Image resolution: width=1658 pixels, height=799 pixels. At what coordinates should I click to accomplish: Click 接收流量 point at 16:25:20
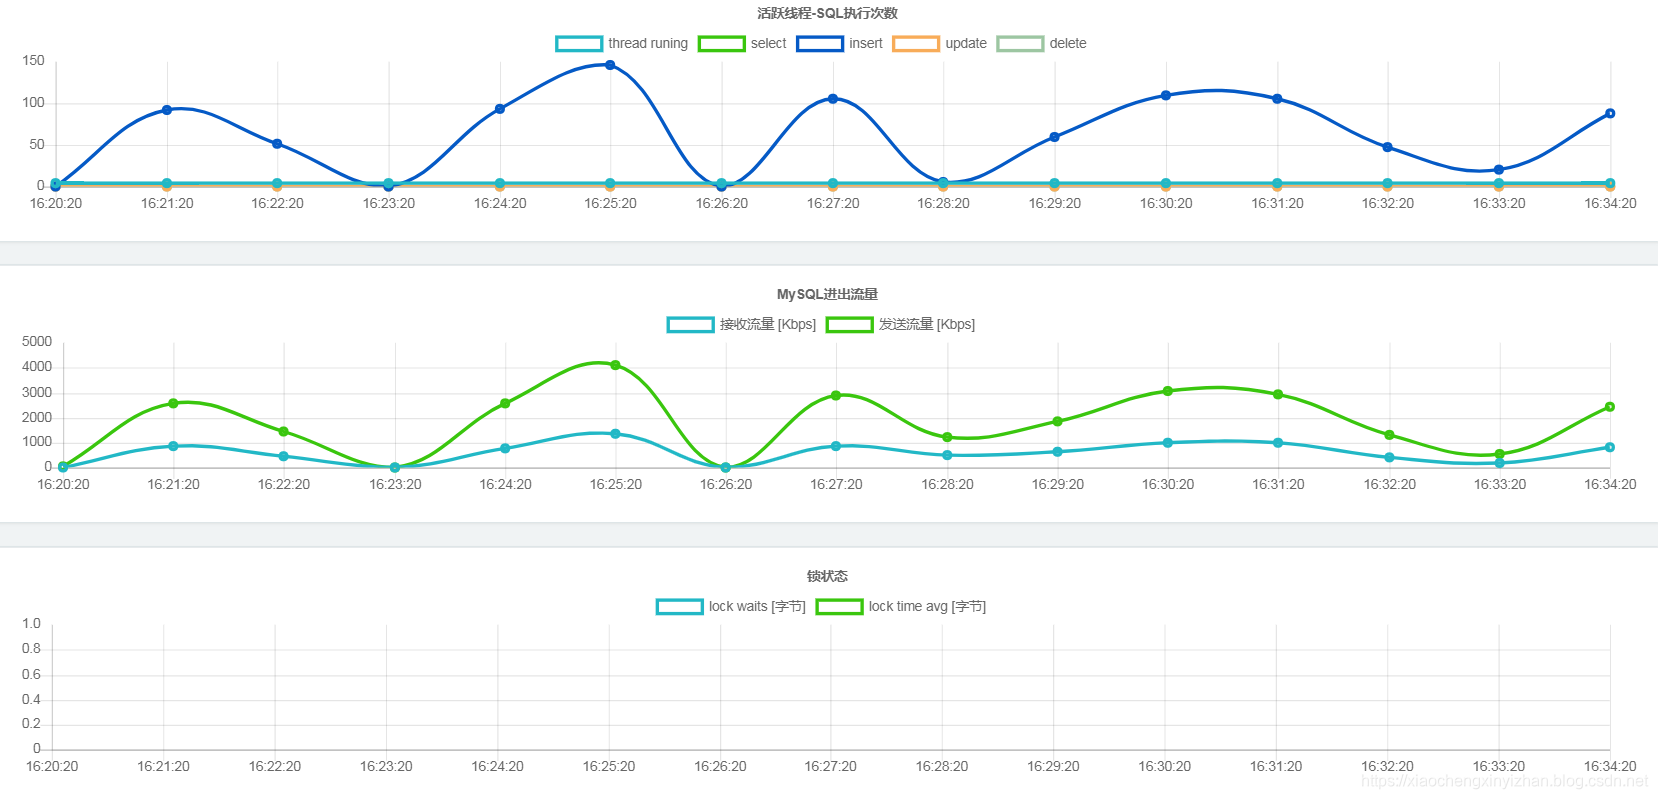pos(615,434)
